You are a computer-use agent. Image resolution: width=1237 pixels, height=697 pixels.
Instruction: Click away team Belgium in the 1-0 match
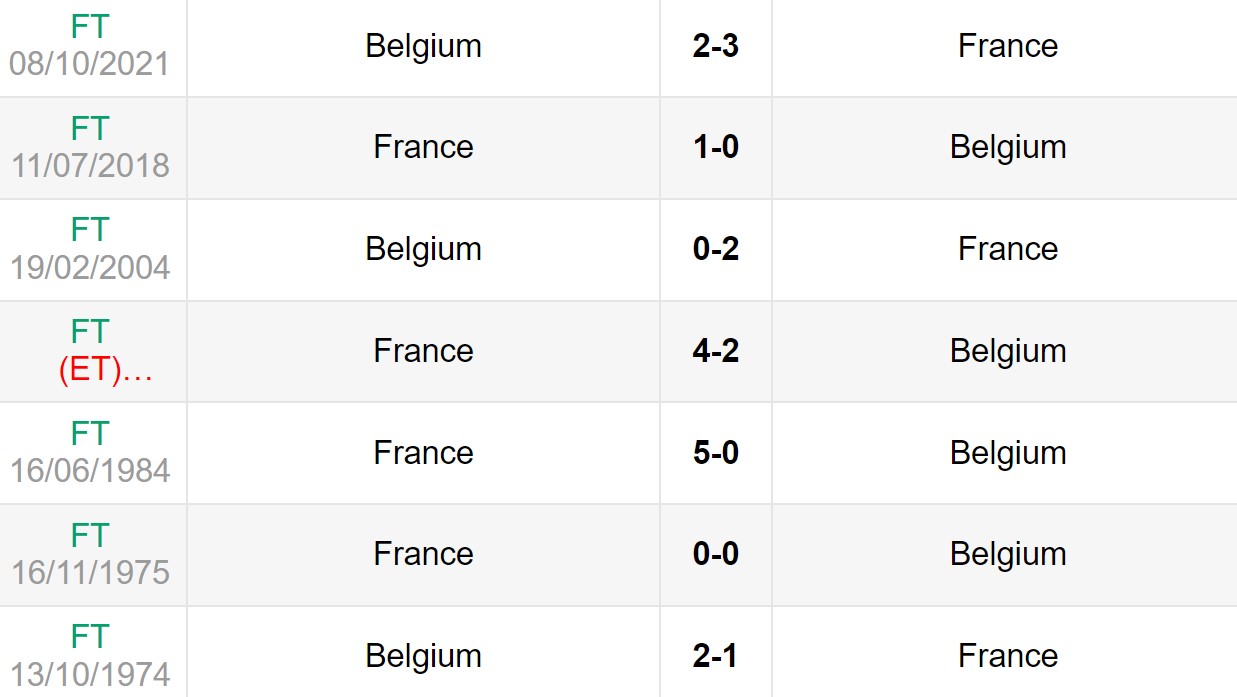[x=1007, y=147]
